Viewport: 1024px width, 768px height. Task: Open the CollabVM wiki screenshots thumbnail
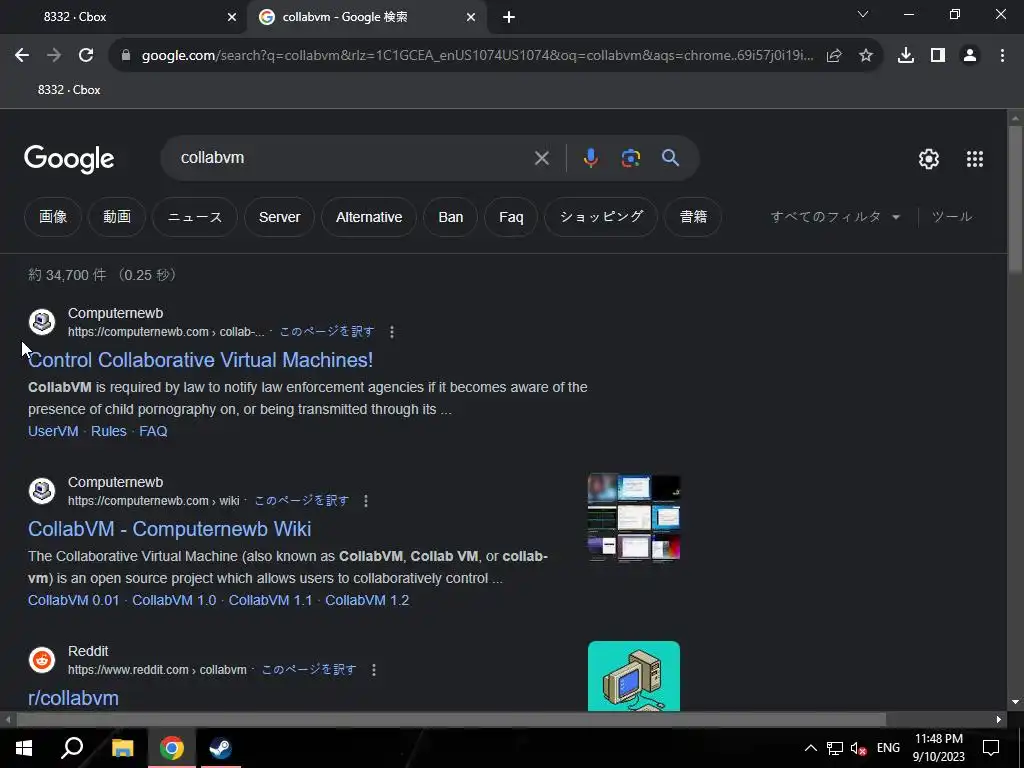click(x=633, y=517)
